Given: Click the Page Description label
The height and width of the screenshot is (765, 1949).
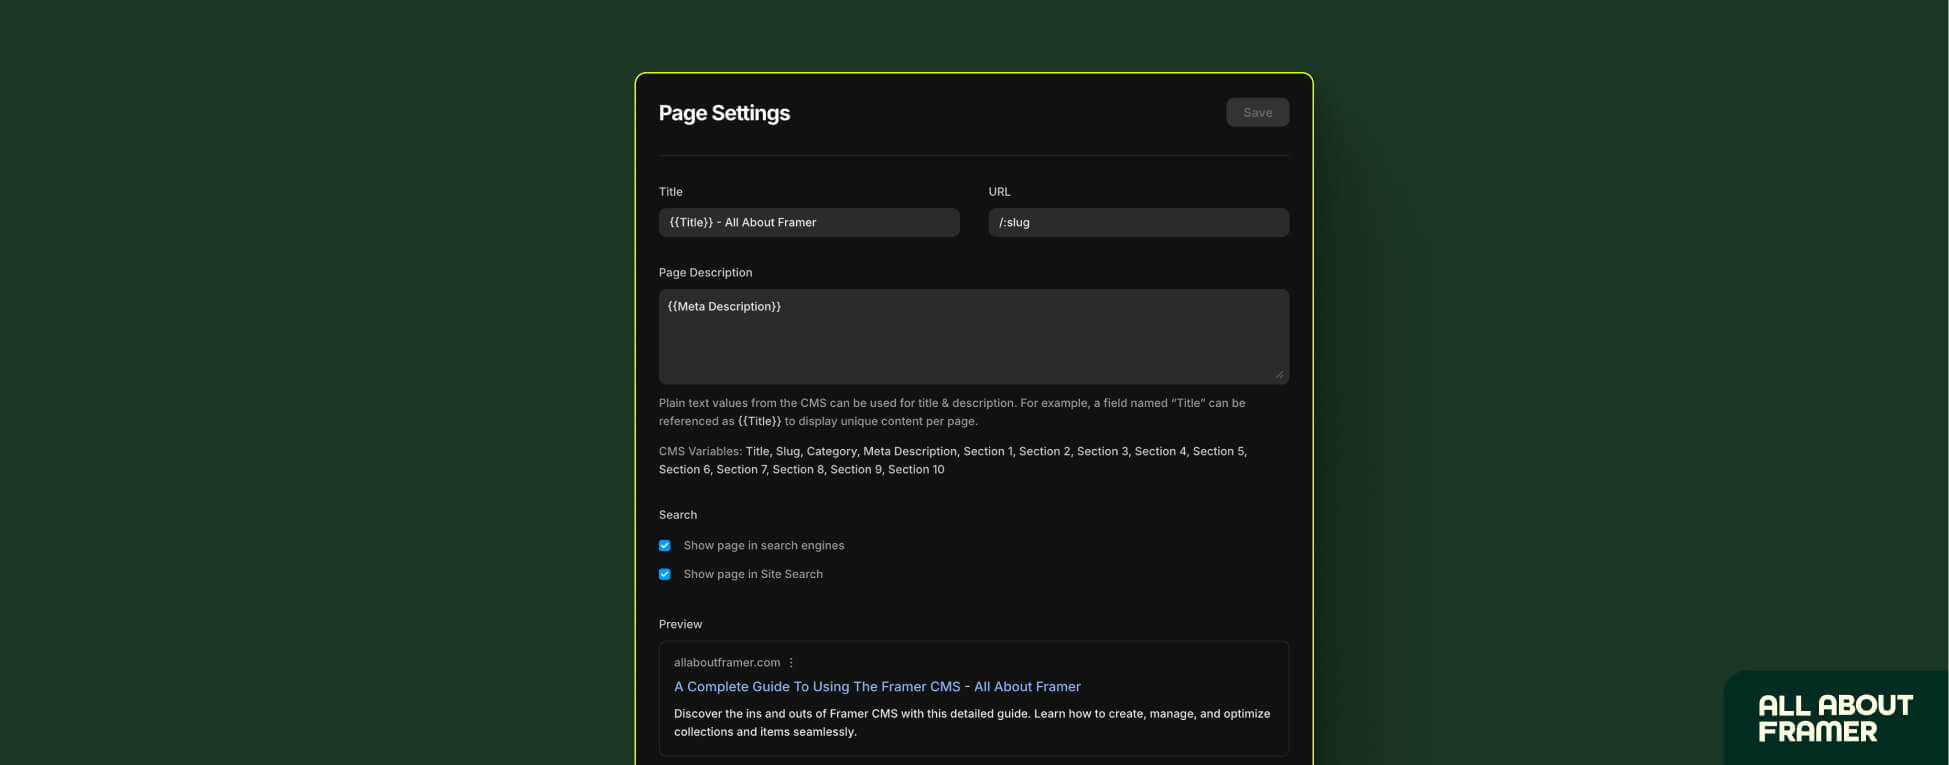Looking at the screenshot, I should pos(705,272).
